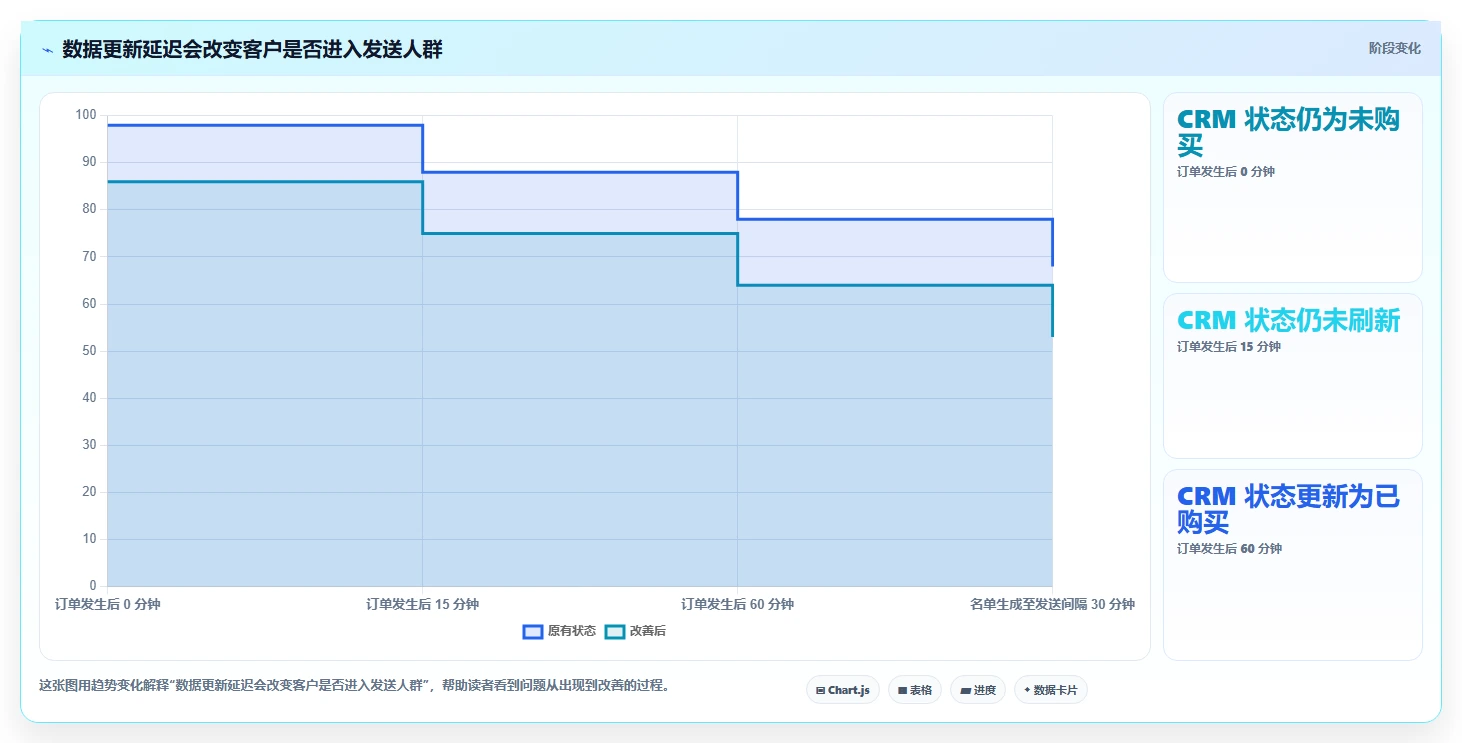This screenshot has height=743, width=1462.
Task: Open the CRM 状态仍为未购买 card
Action: coord(1292,187)
